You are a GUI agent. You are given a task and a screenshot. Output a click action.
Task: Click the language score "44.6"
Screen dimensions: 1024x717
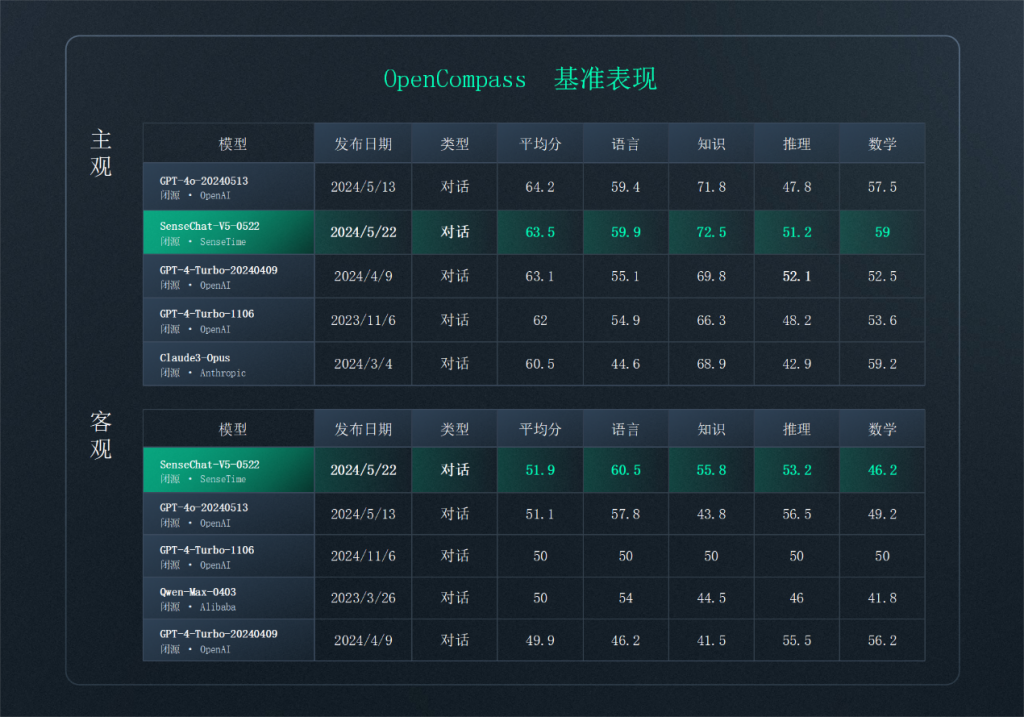point(626,364)
